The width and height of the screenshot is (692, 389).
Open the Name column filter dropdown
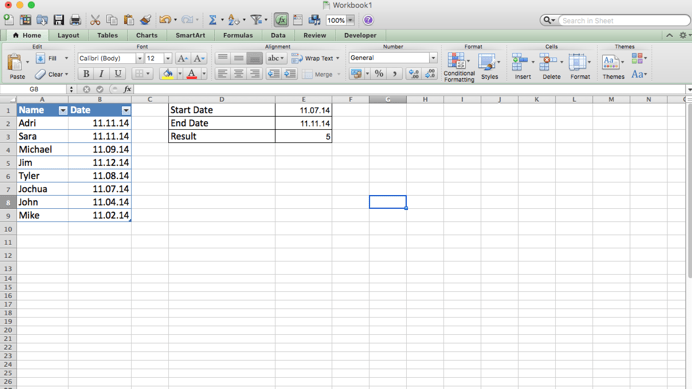tap(63, 110)
